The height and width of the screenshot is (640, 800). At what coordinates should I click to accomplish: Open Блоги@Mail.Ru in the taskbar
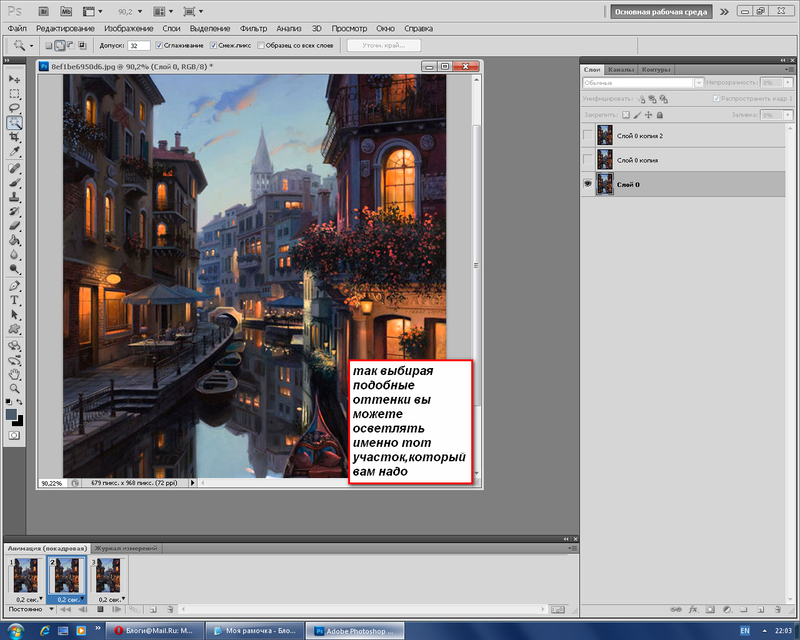coord(155,631)
